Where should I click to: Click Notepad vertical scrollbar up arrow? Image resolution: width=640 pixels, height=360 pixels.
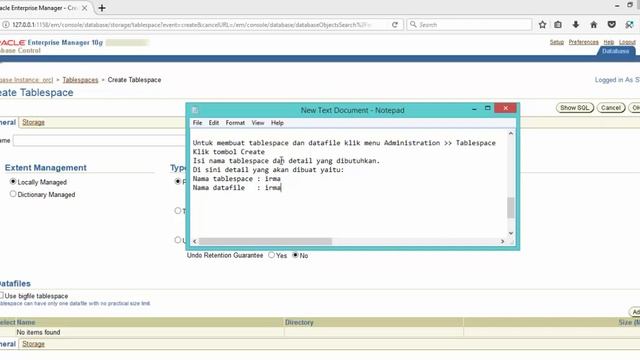point(511,133)
